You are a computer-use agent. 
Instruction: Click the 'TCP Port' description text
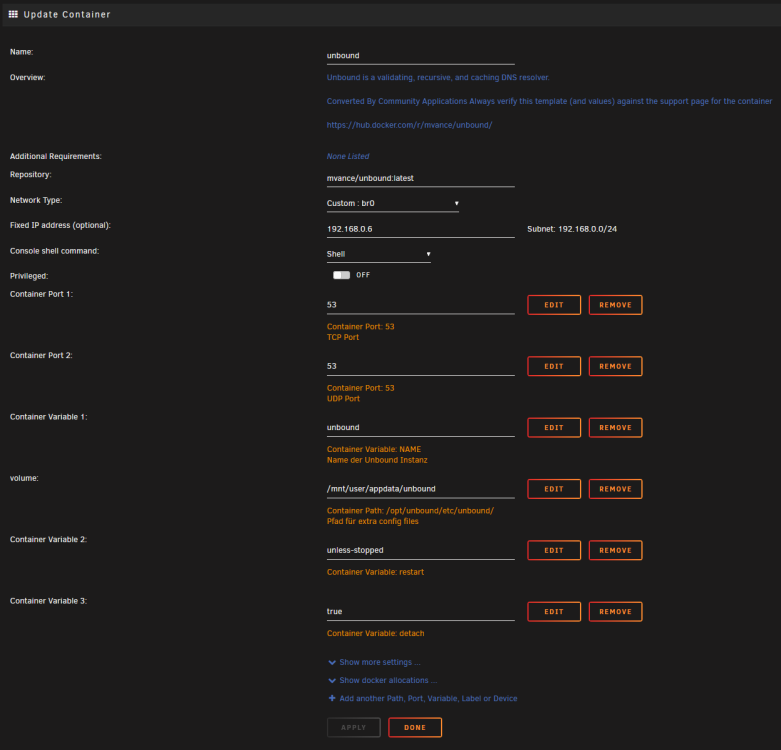(343, 337)
